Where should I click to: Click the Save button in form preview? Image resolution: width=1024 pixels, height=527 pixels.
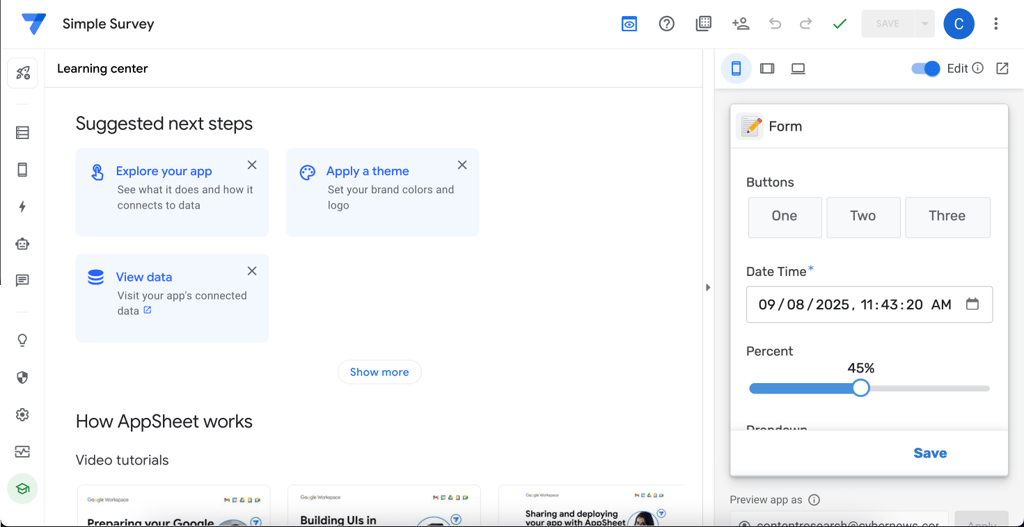point(930,453)
